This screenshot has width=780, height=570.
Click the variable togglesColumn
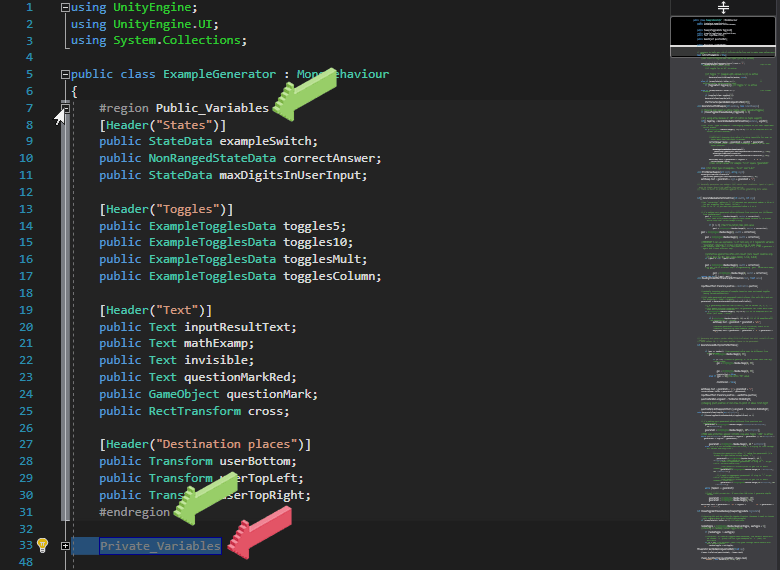329,276
